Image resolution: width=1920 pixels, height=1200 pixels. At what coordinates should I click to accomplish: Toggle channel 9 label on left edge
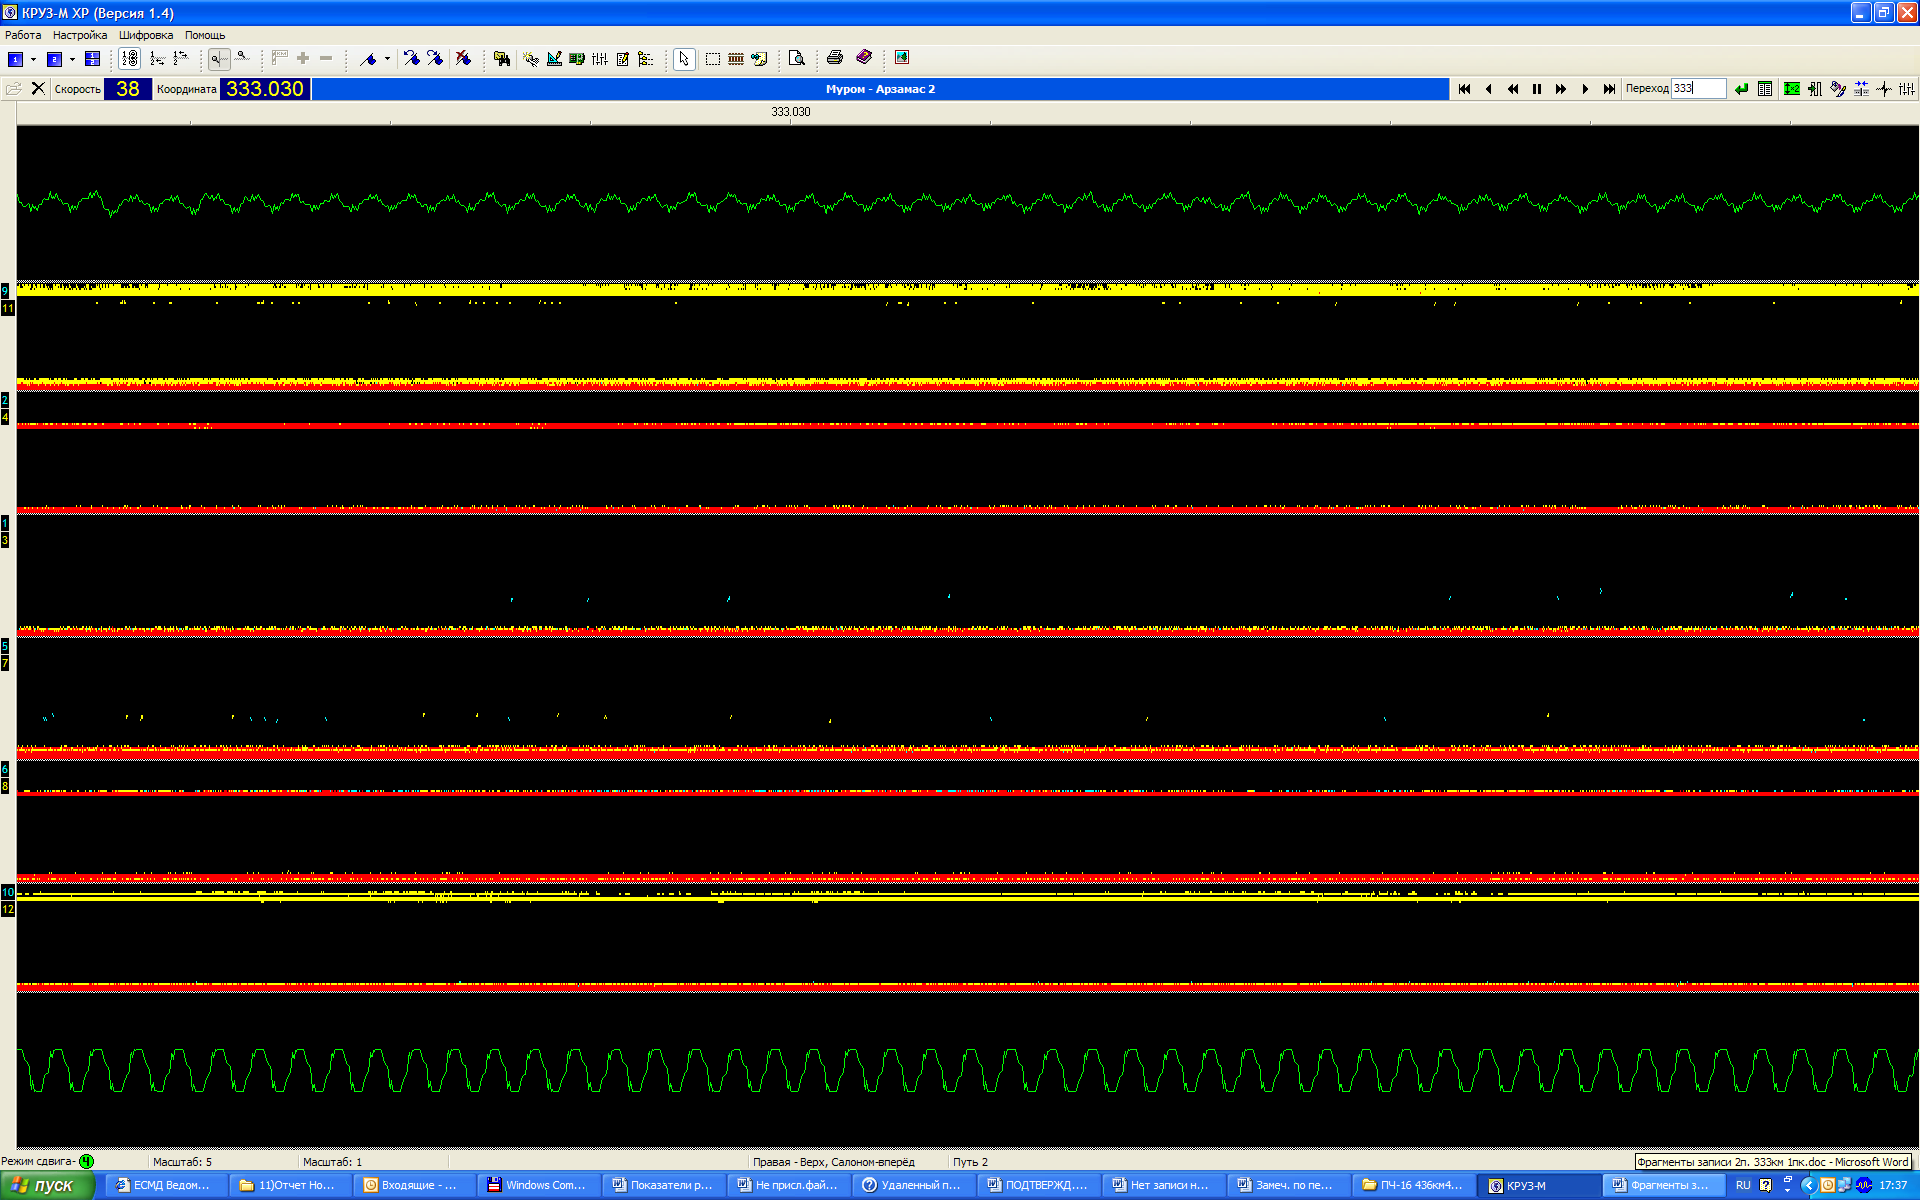(x=5, y=291)
